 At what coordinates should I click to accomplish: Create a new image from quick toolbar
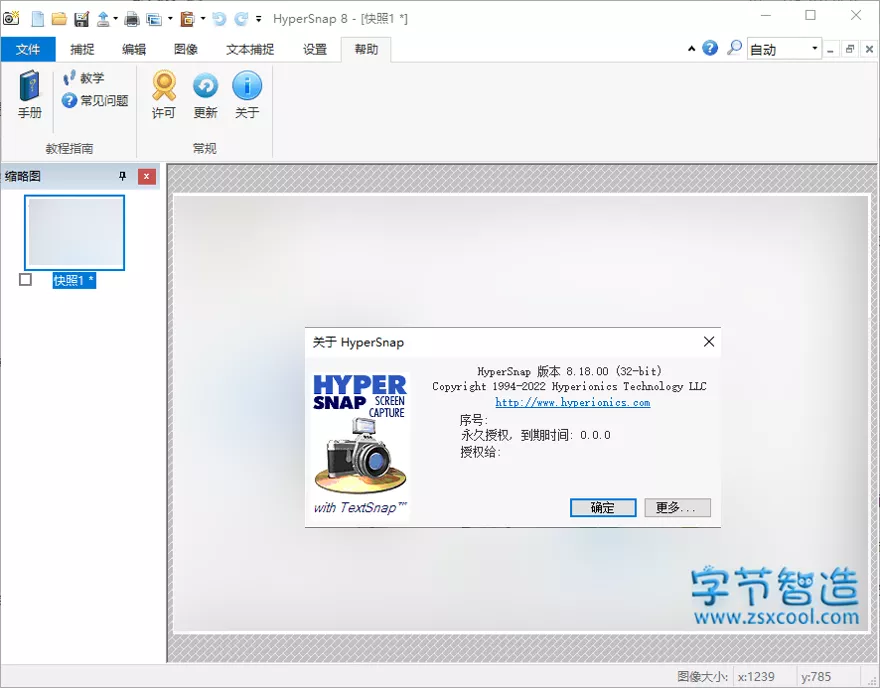pyautogui.click(x=38, y=19)
